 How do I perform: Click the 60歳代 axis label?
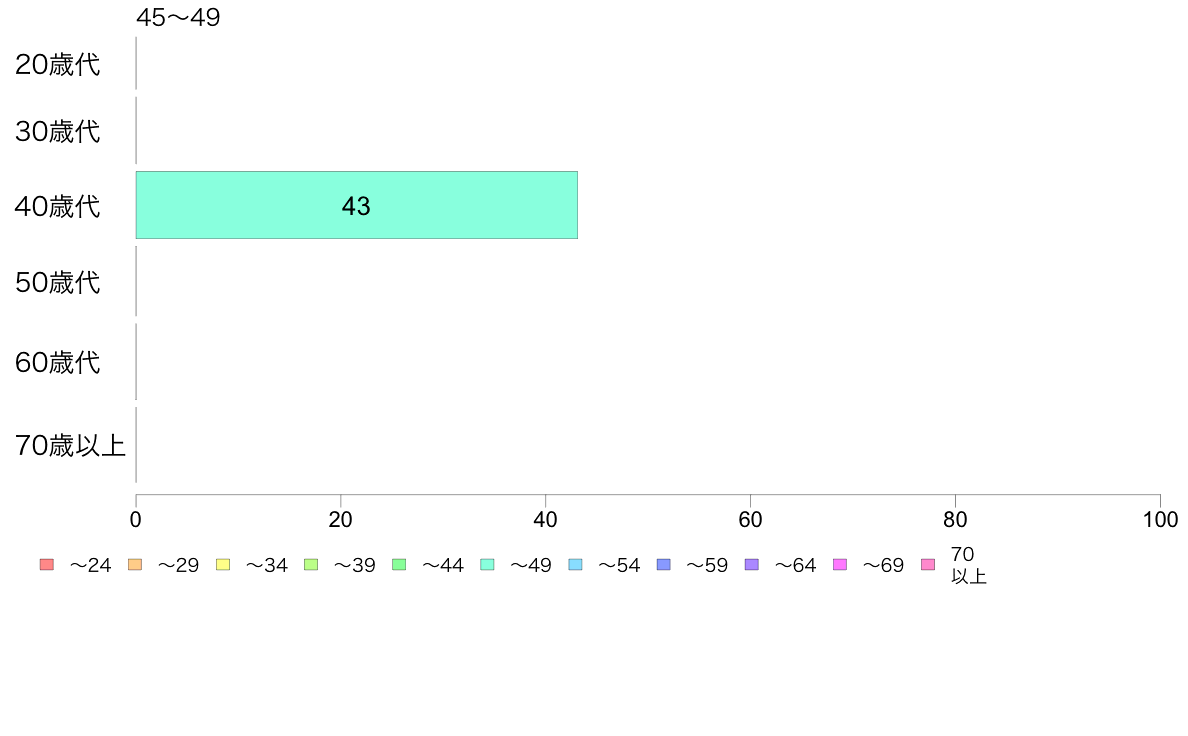(58, 362)
